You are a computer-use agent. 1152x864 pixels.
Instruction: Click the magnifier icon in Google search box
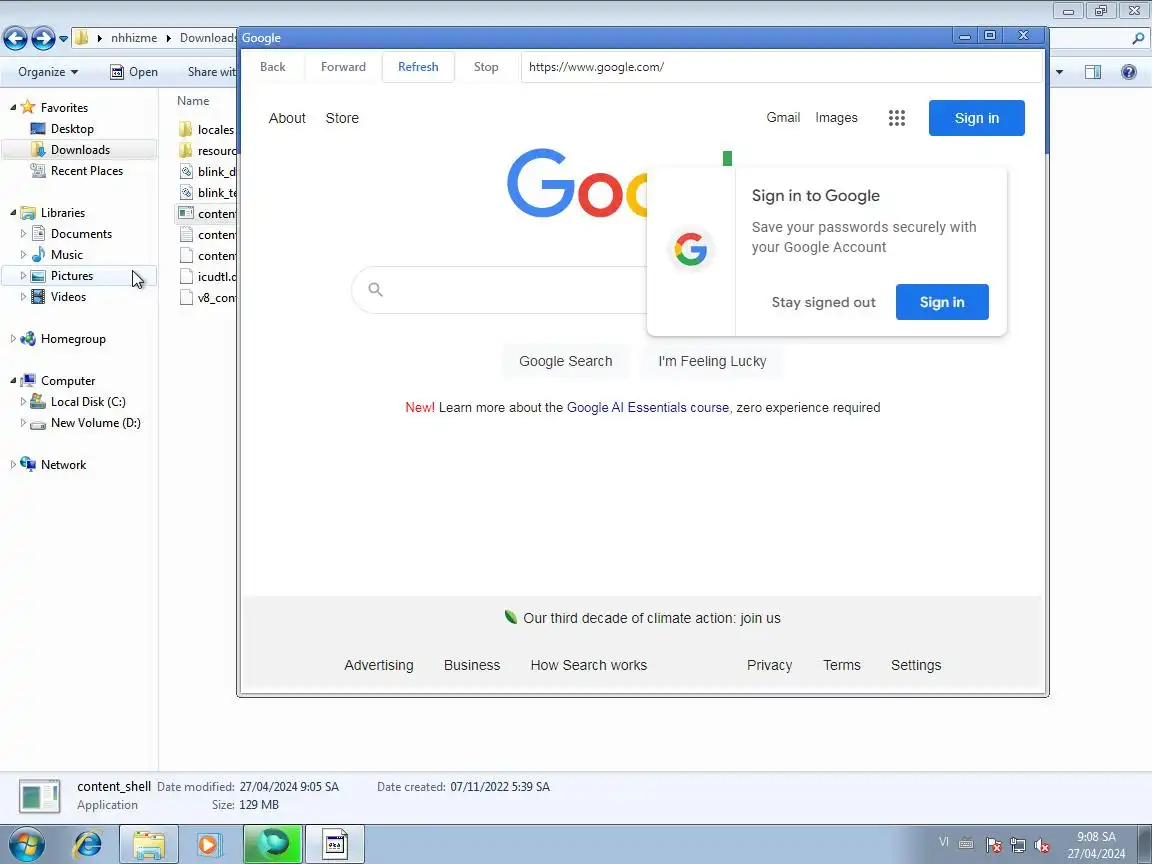tap(375, 289)
